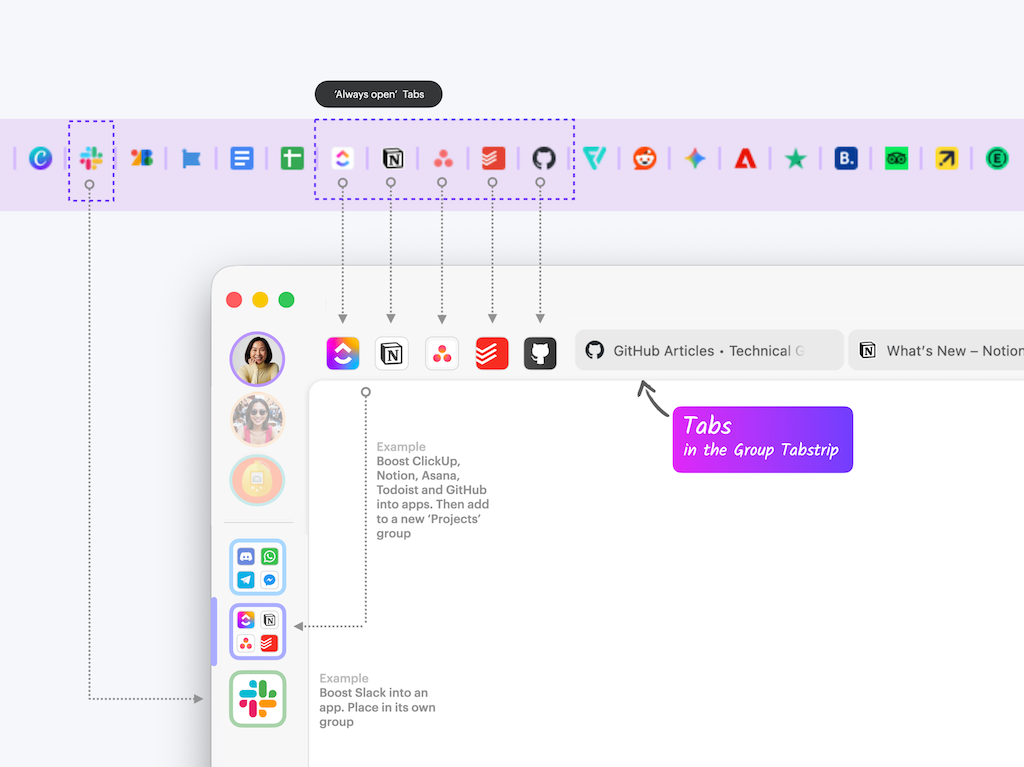Select the Todoist app in the window toolbar

click(x=492, y=353)
